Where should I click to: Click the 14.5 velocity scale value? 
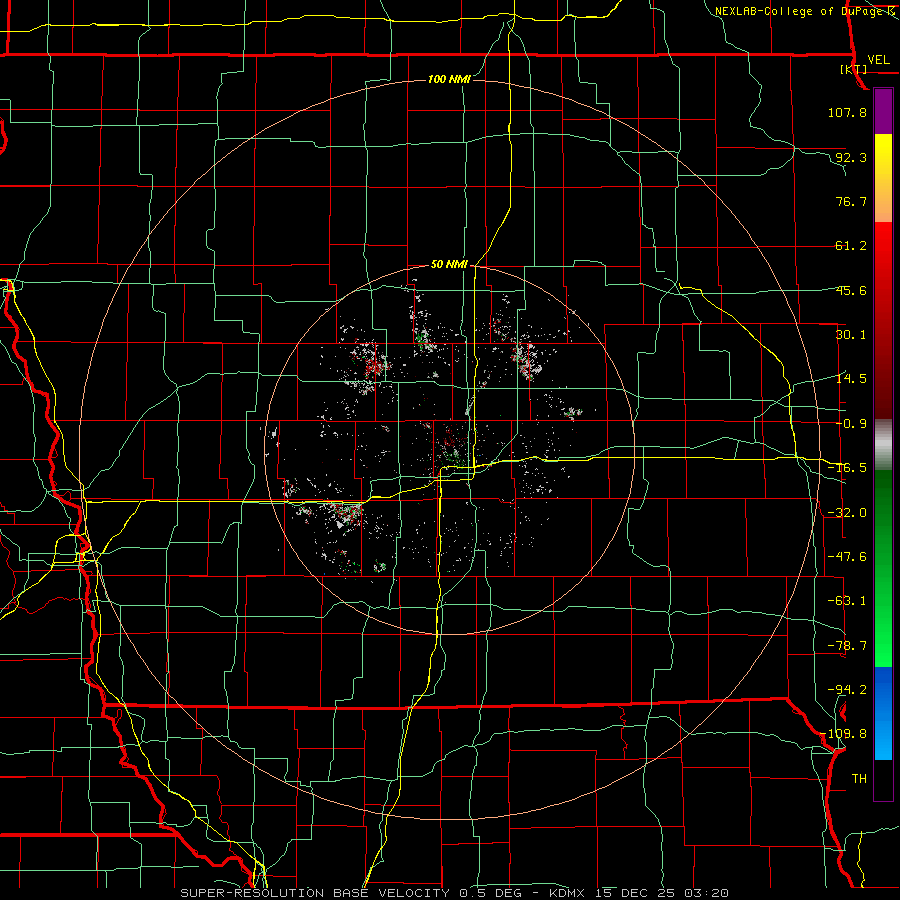tap(851, 379)
